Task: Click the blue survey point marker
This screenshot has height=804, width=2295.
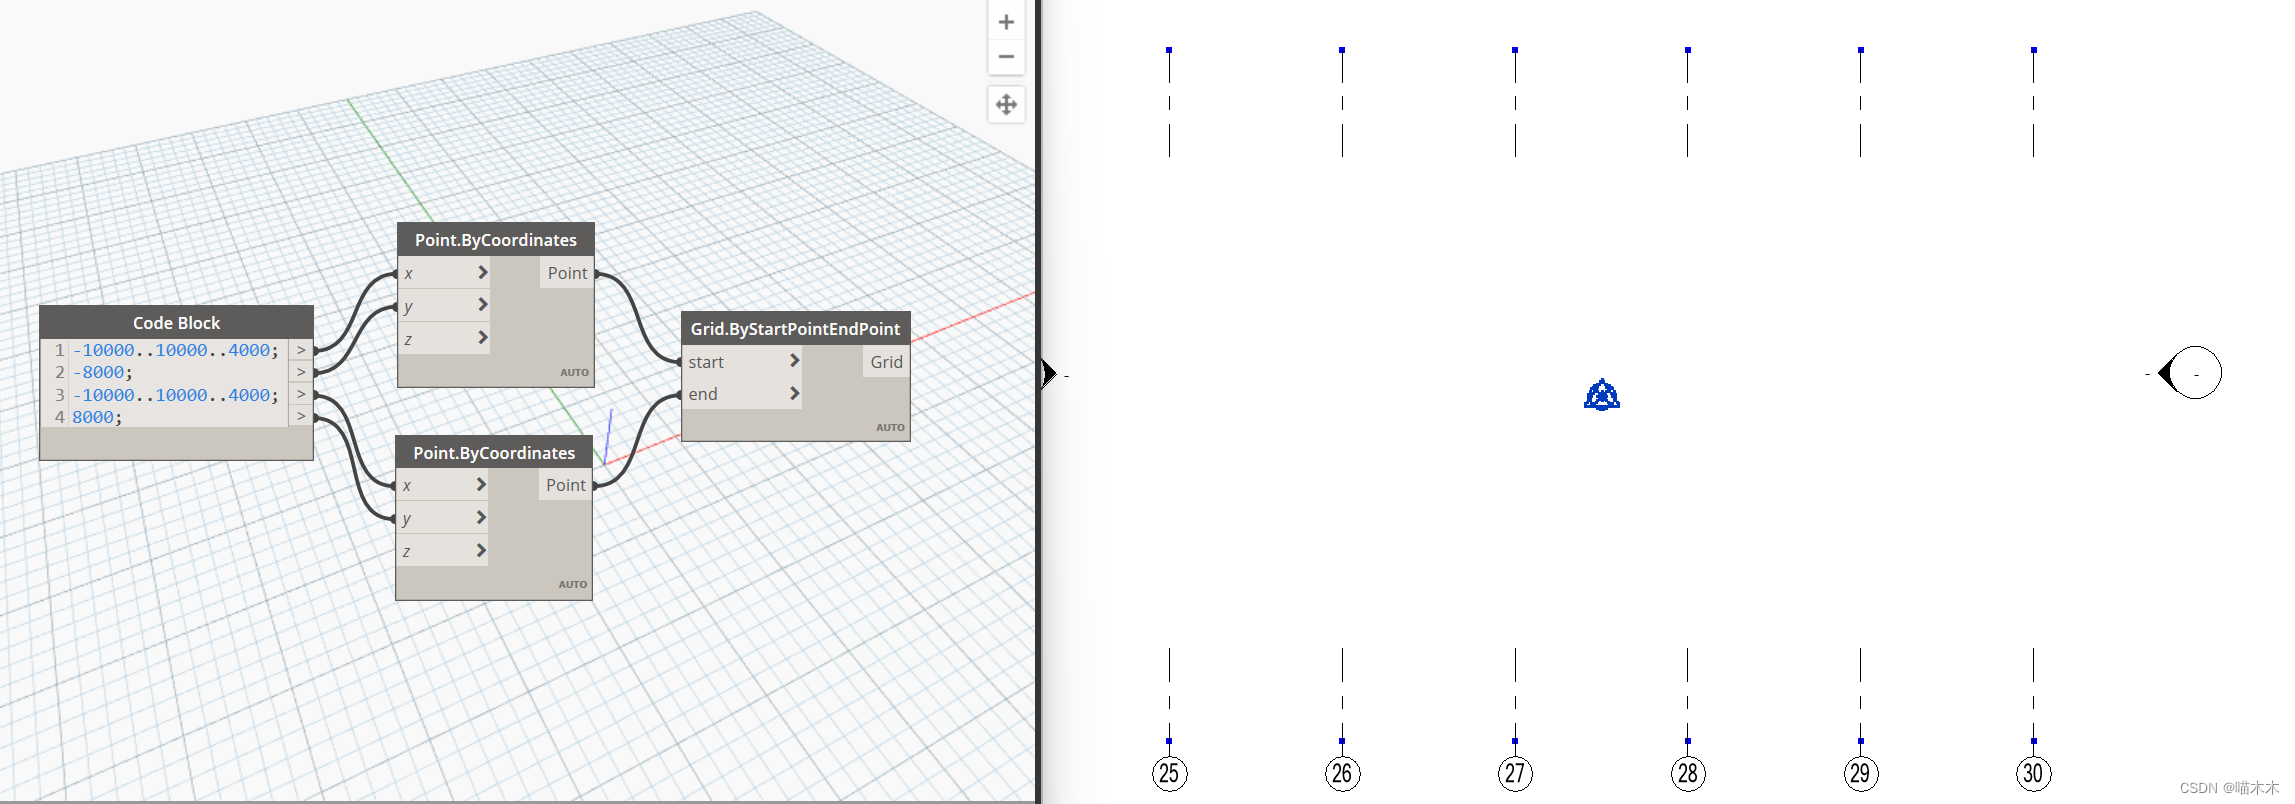Action: pyautogui.click(x=1602, y=395)
